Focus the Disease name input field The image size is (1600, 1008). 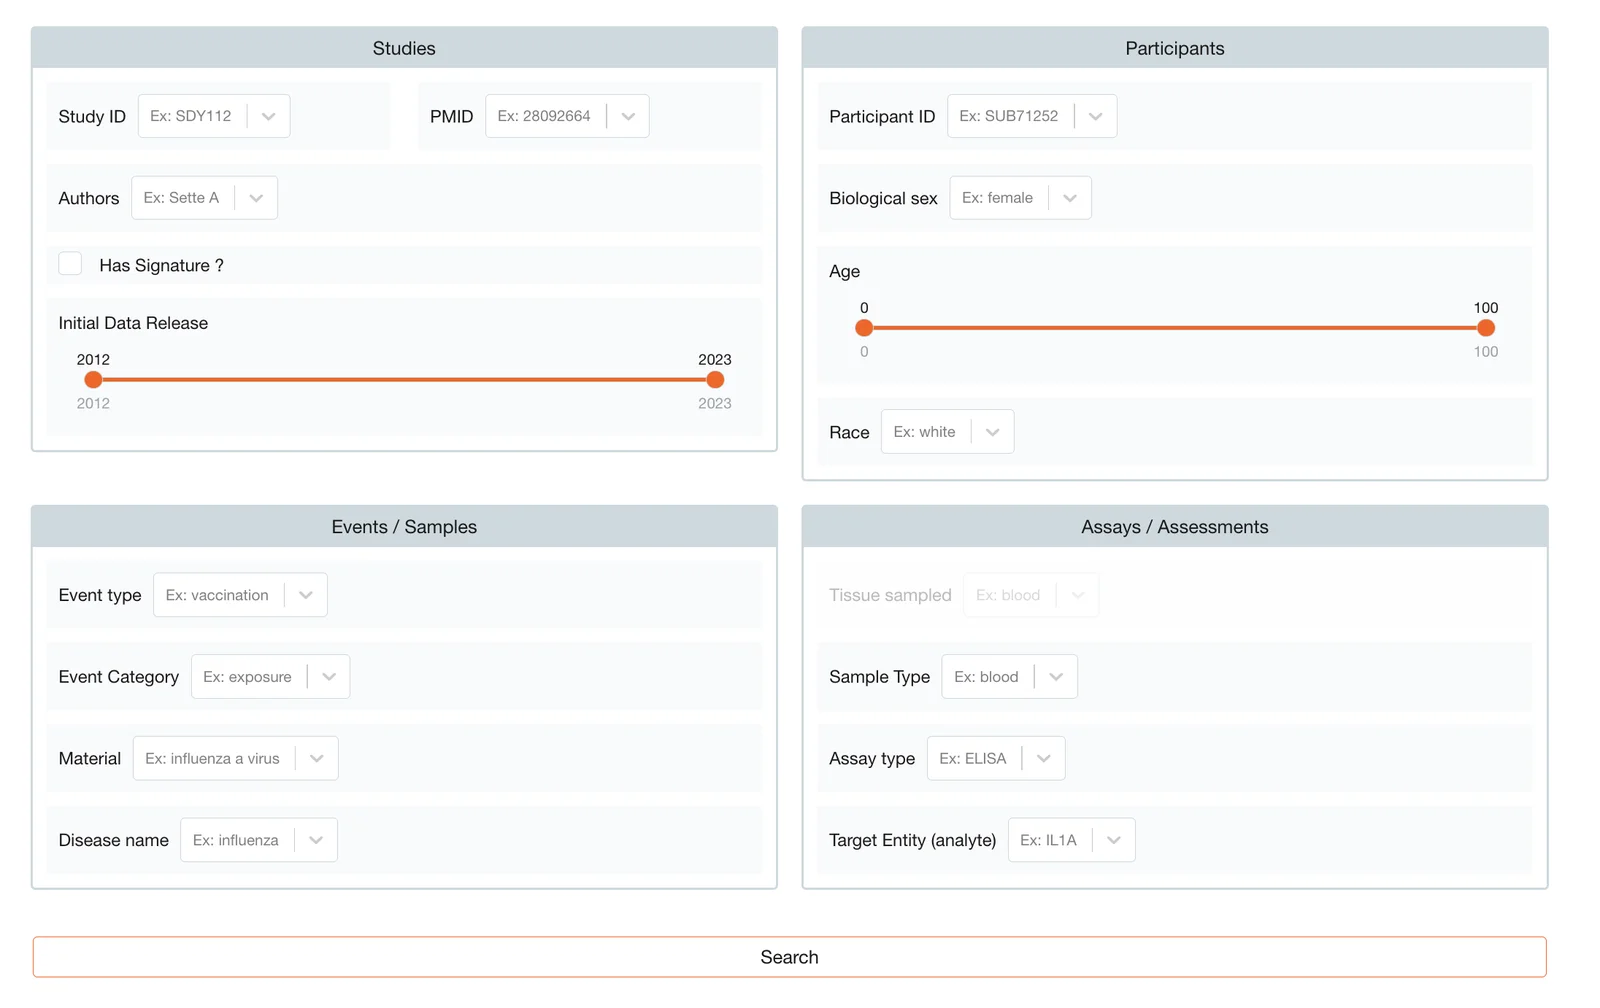point(236,841)
